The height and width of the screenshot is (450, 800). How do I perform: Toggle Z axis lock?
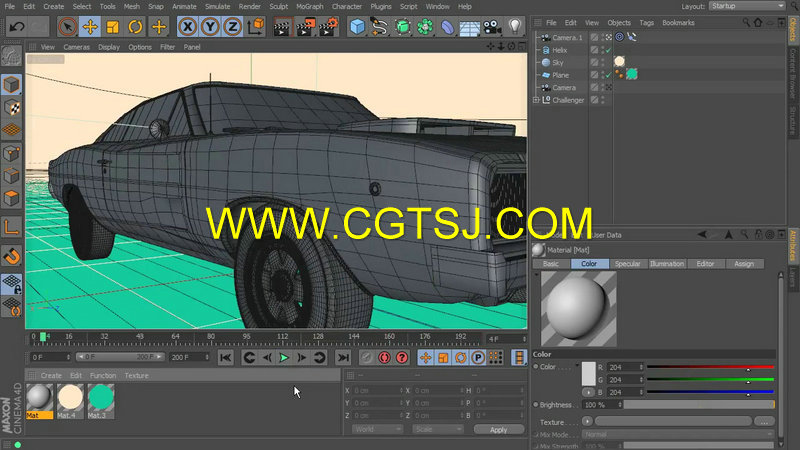233,27
